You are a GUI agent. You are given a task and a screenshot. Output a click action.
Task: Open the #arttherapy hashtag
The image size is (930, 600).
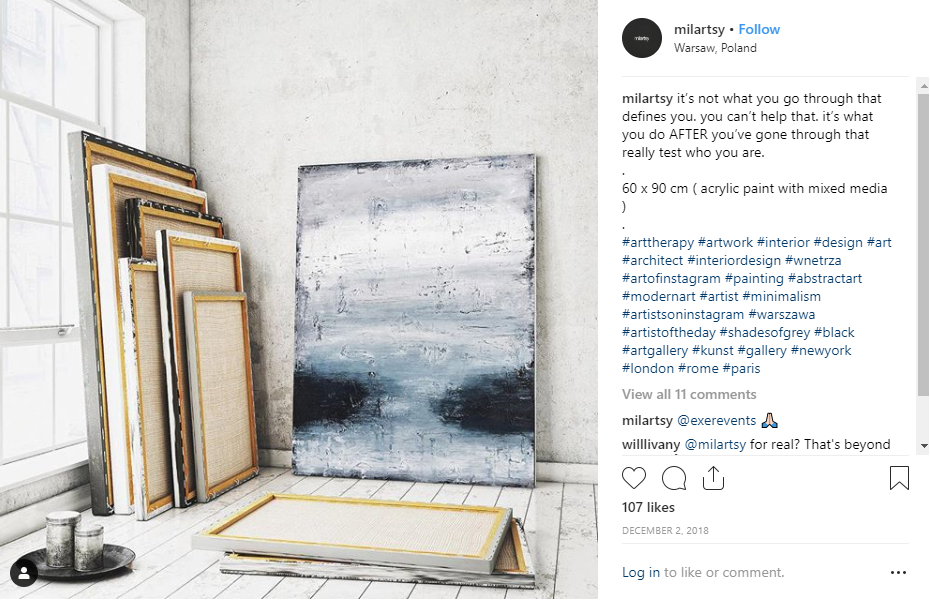click(x=658, y=242)
